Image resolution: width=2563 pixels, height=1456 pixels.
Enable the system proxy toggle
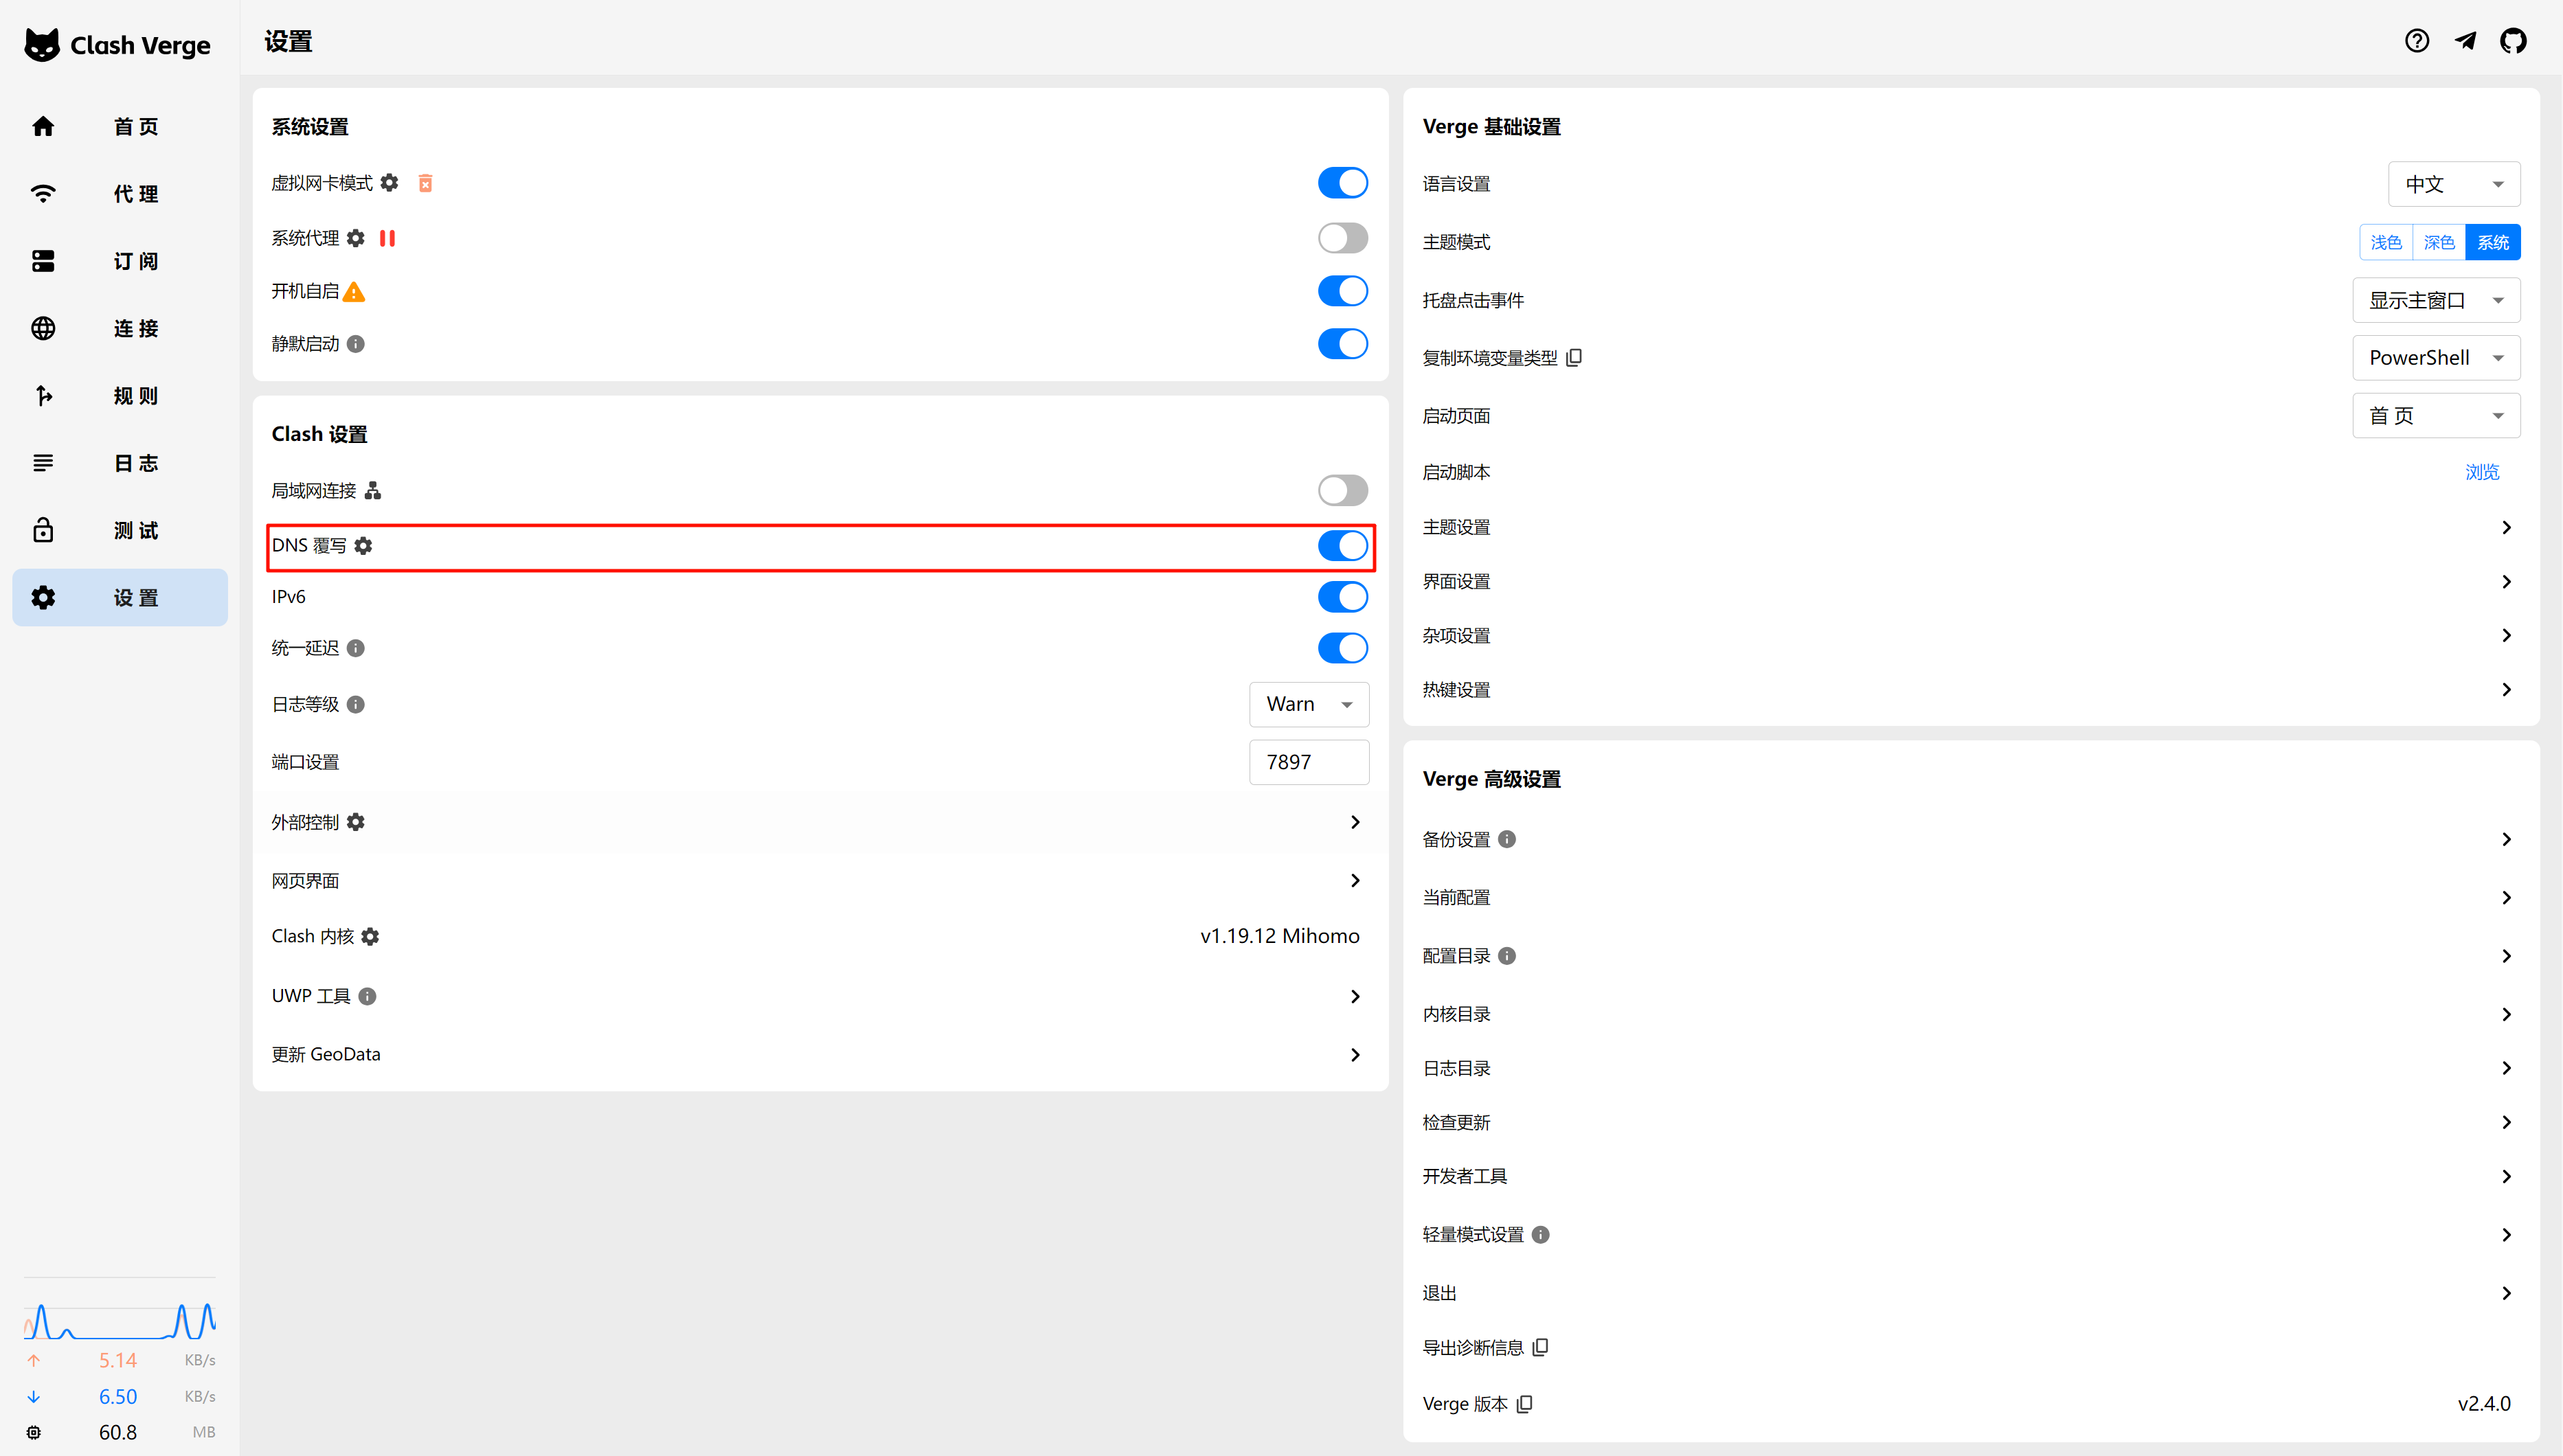[1342, 238]
